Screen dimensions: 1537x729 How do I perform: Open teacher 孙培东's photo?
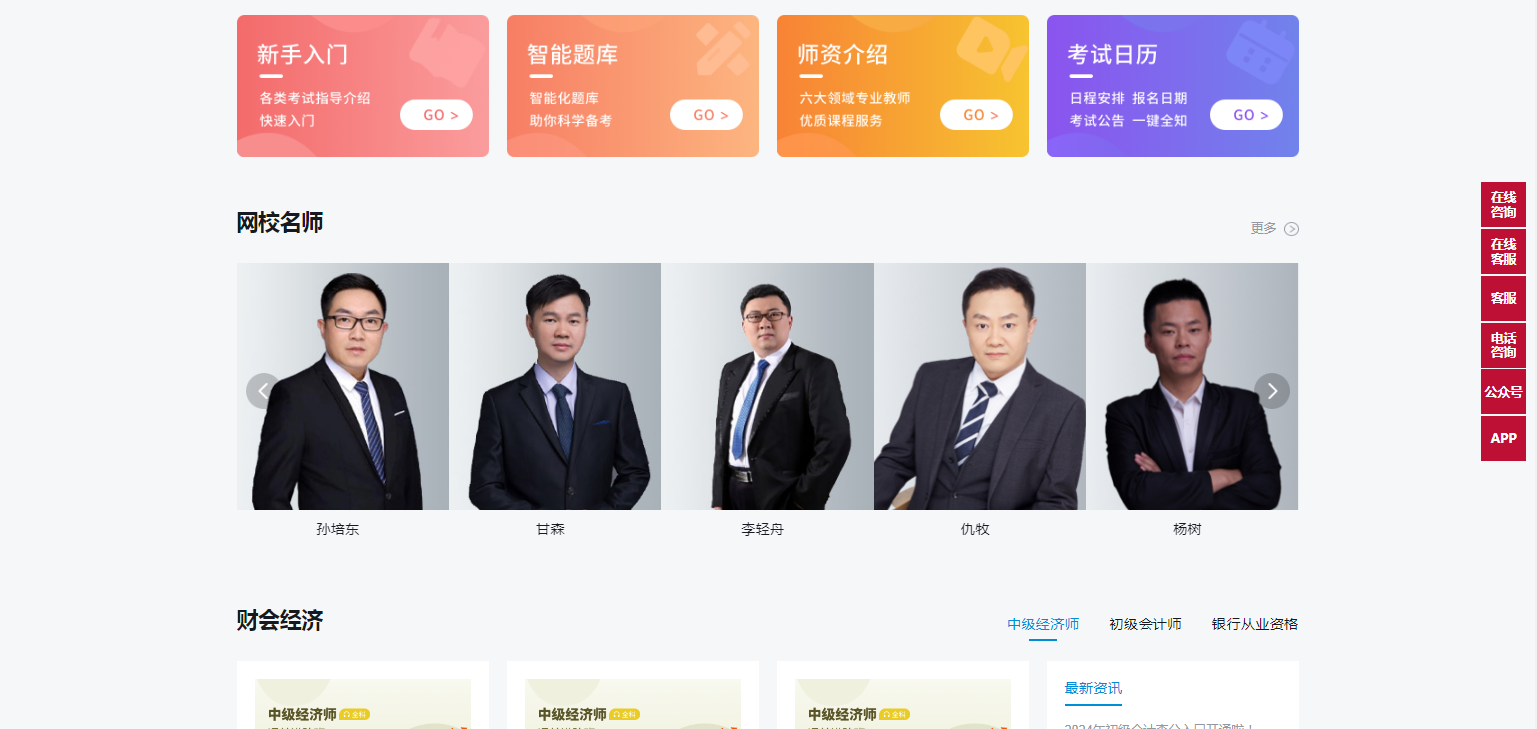[343, 386]
